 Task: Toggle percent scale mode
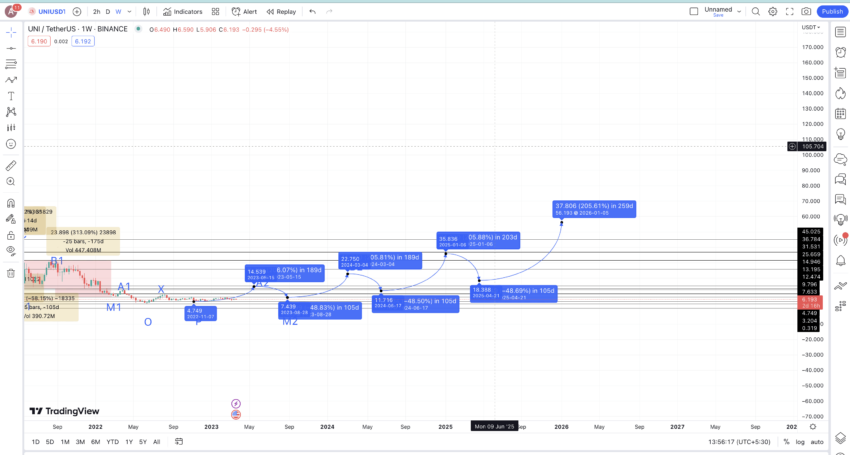coord(787,442)
